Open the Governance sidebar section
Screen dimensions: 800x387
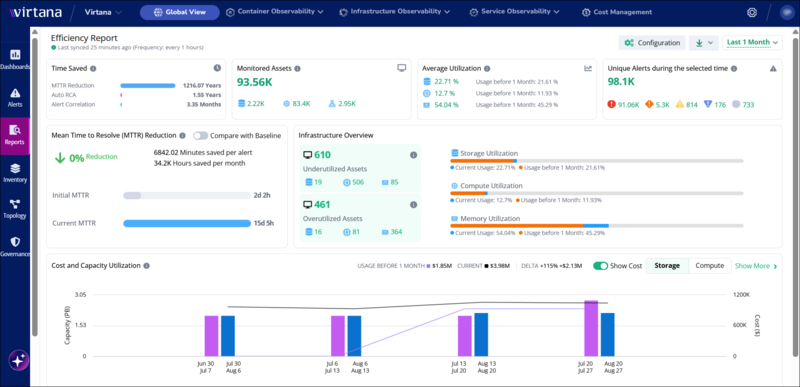(x=15, y=247)
